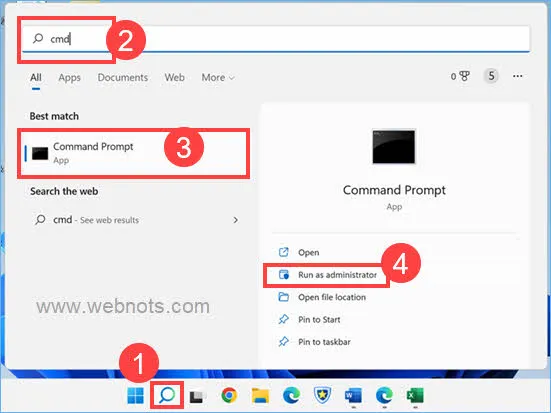Launch Microsoft Excel from the taskbar
Screen dimensions: 551x413
[415, 396]
